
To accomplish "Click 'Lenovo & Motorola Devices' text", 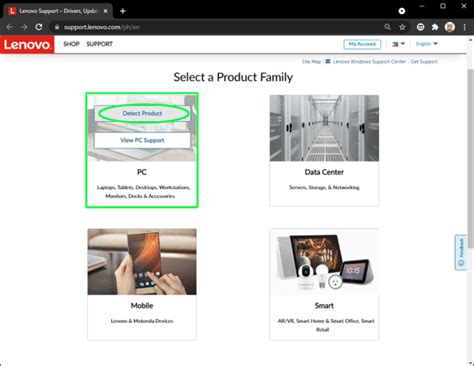I will point(142,321).
